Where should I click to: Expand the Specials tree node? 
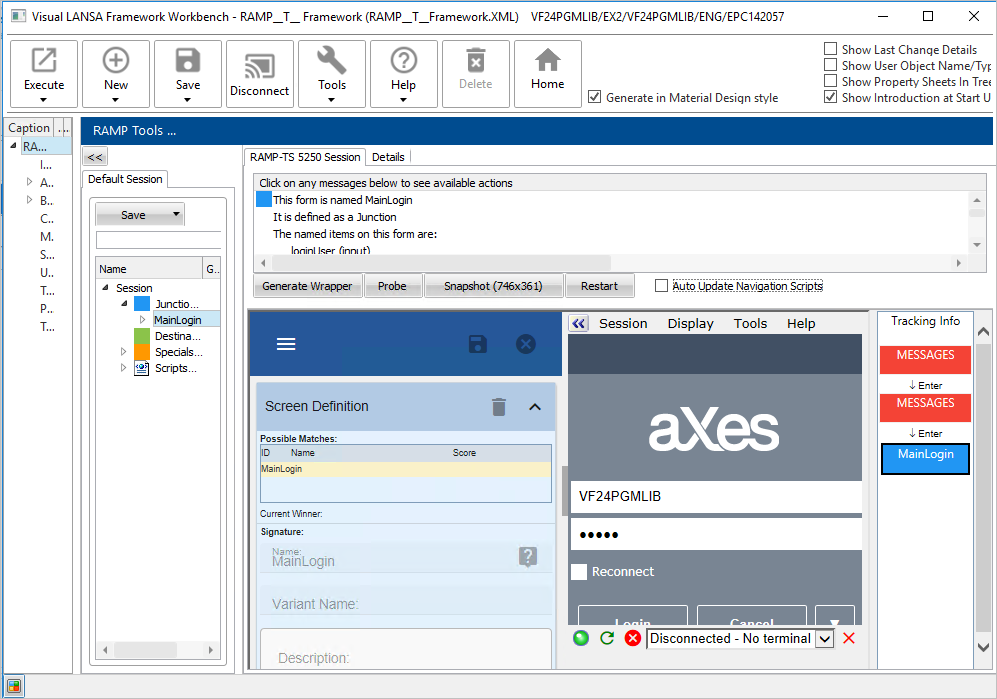tap(124, 352)
